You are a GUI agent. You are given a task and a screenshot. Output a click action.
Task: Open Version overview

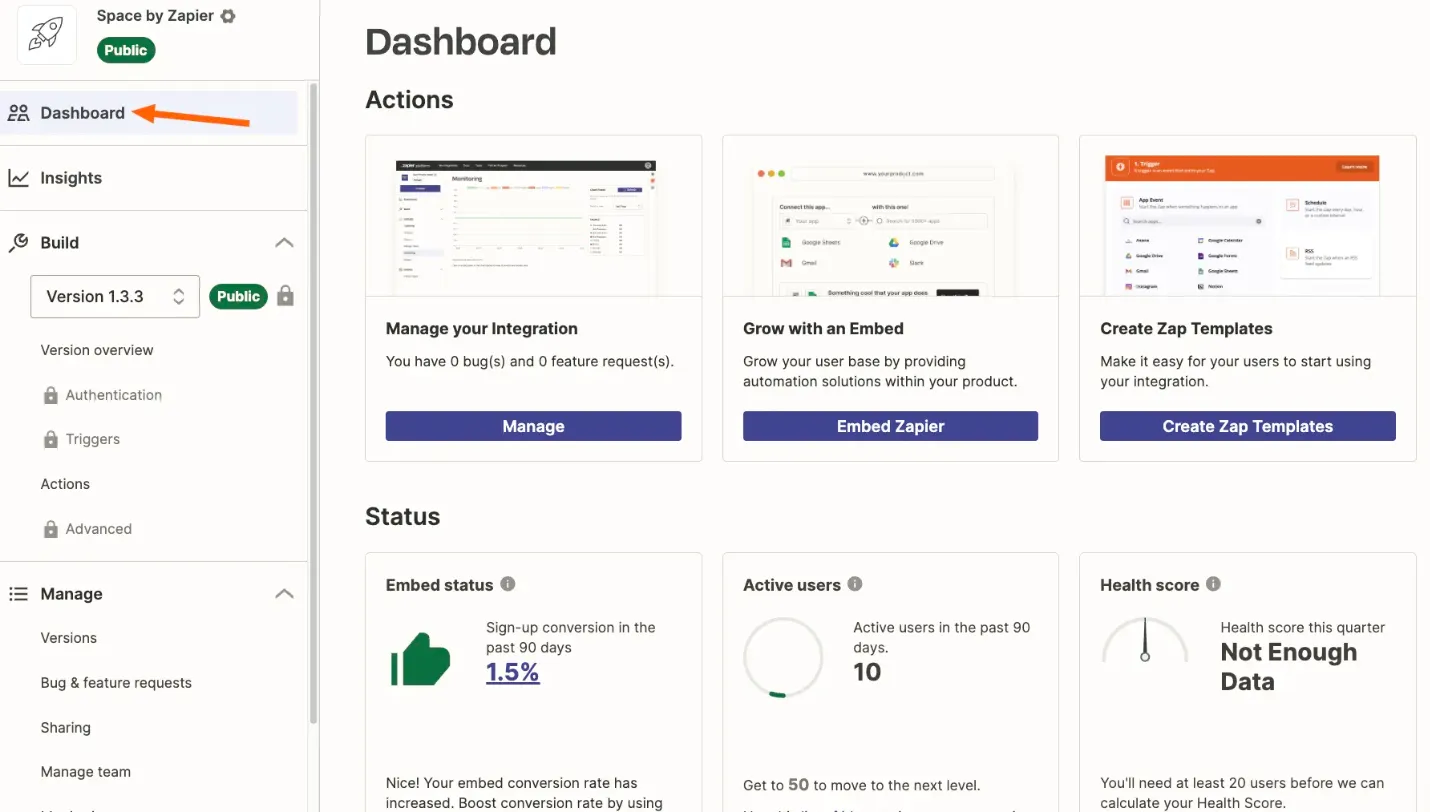point(97,350)
